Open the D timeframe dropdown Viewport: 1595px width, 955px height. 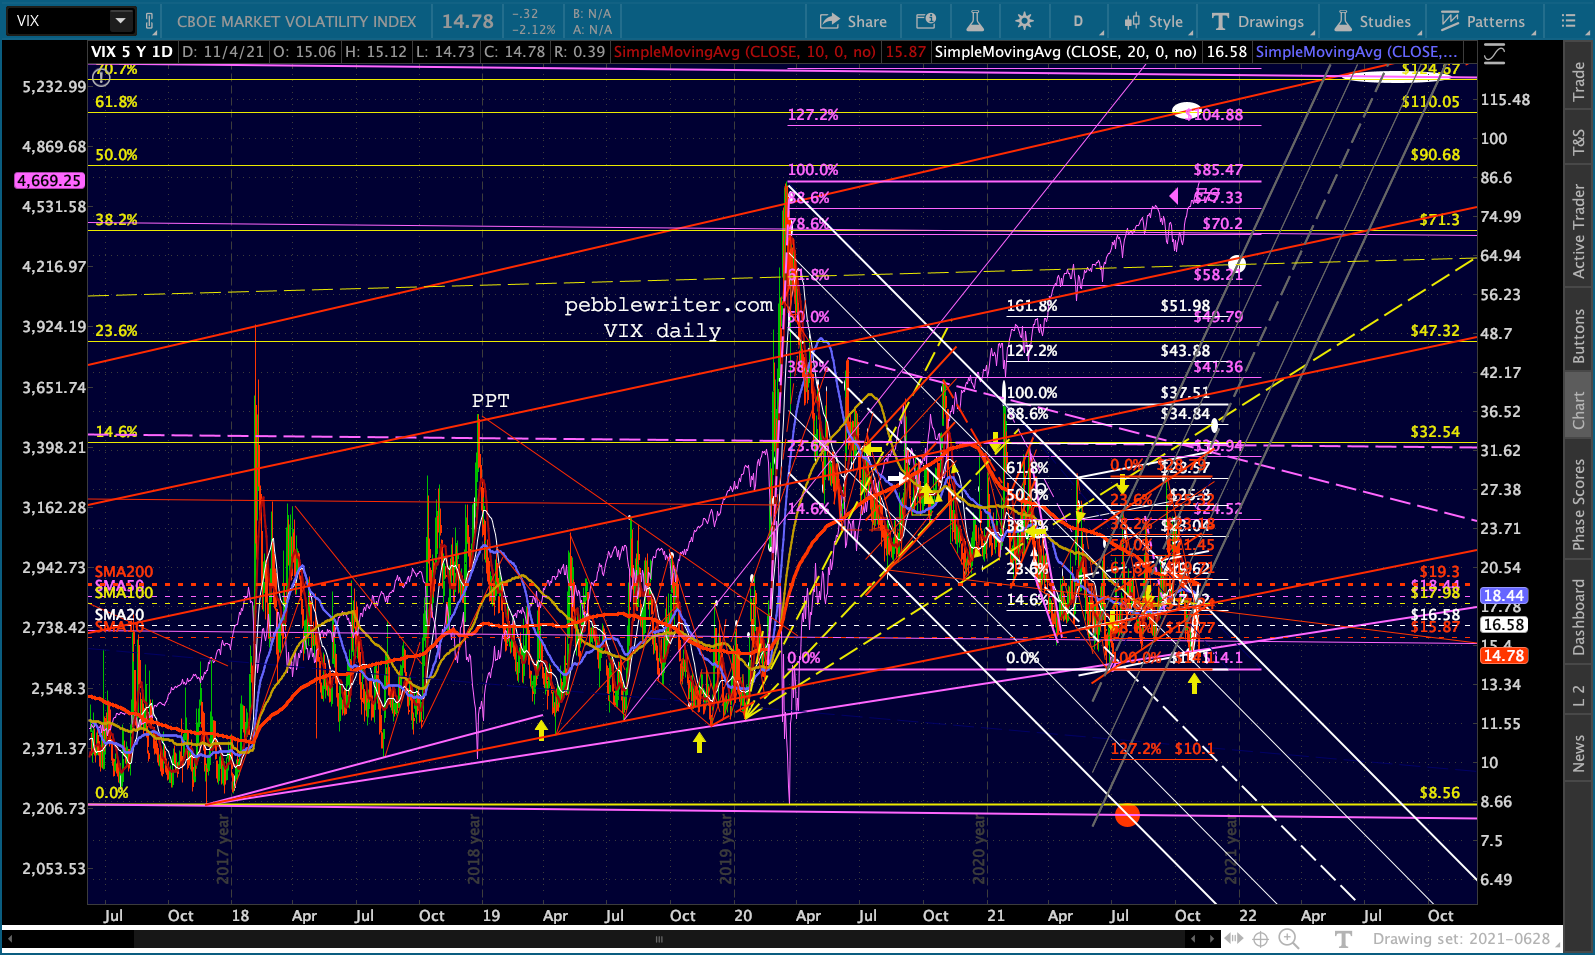coord(1078,21)
